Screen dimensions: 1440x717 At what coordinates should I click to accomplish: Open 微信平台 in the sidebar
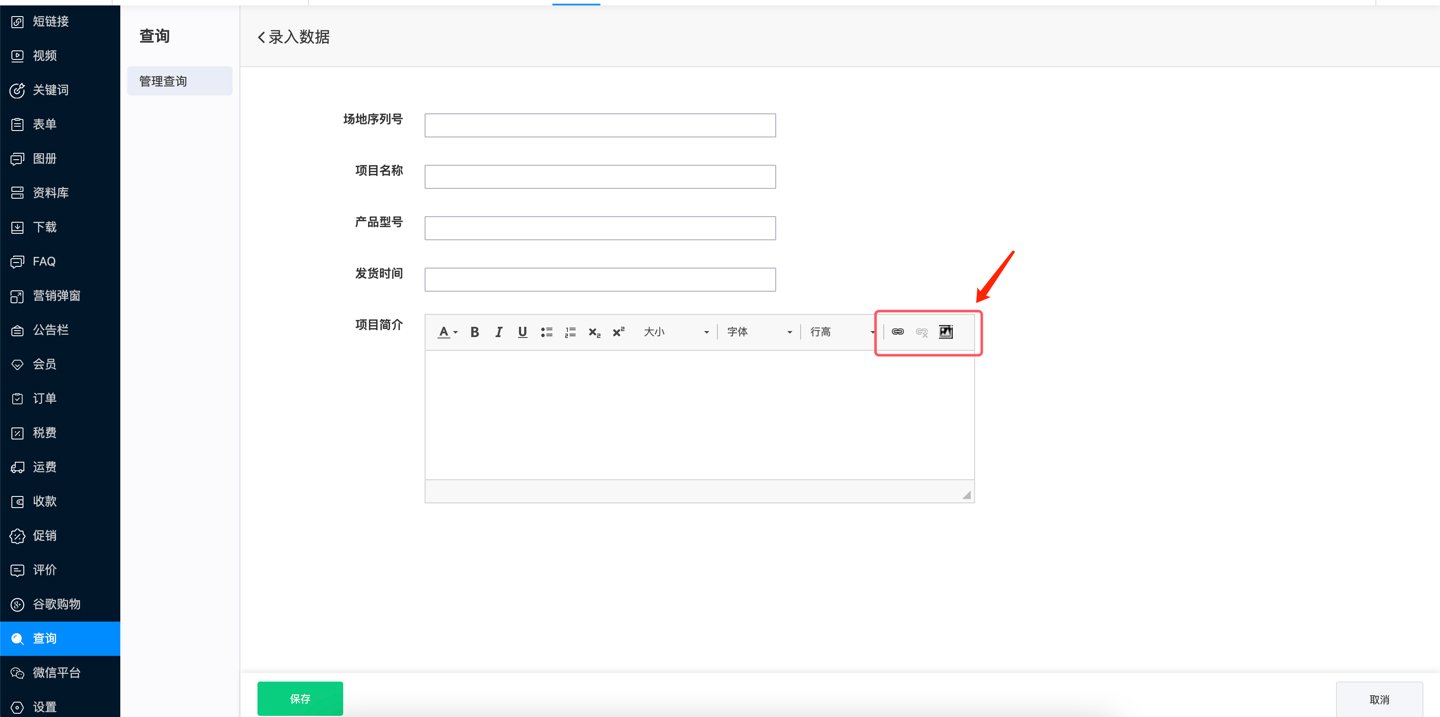click(56, 673)
